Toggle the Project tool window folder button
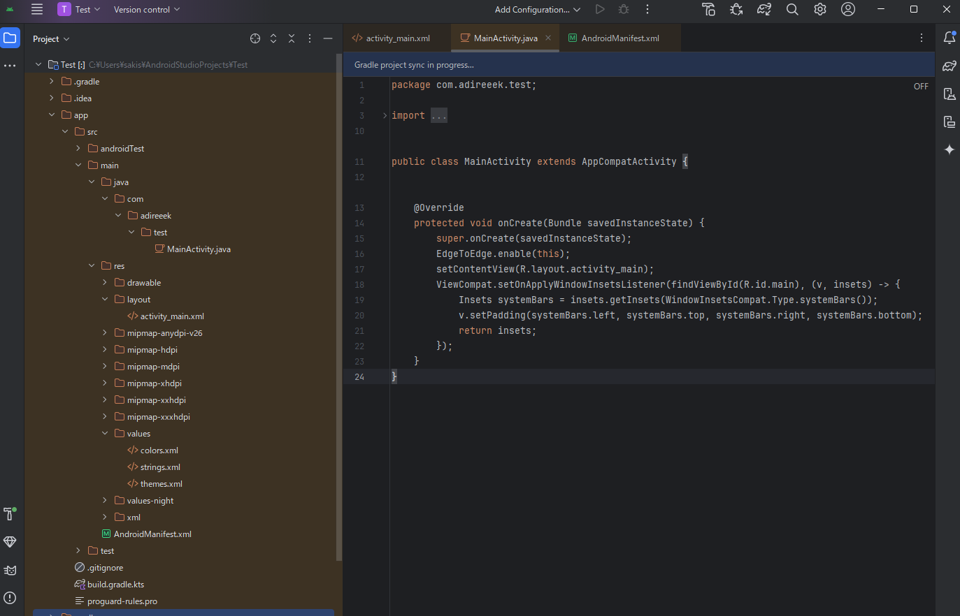This screenshot has width=960, height=616. (x=10, y=38)
